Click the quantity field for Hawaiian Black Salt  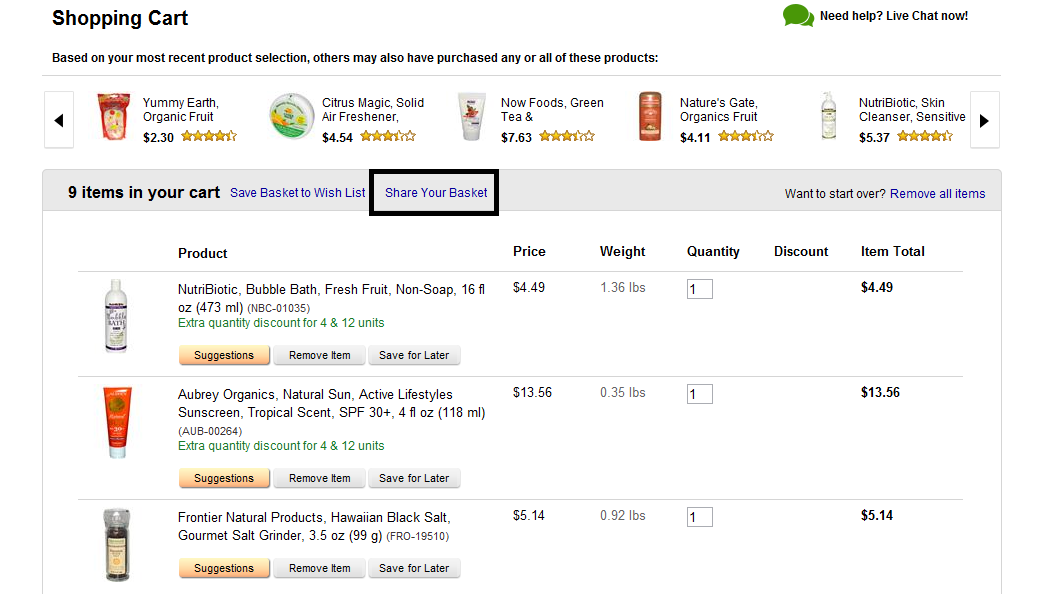point(699,517)
